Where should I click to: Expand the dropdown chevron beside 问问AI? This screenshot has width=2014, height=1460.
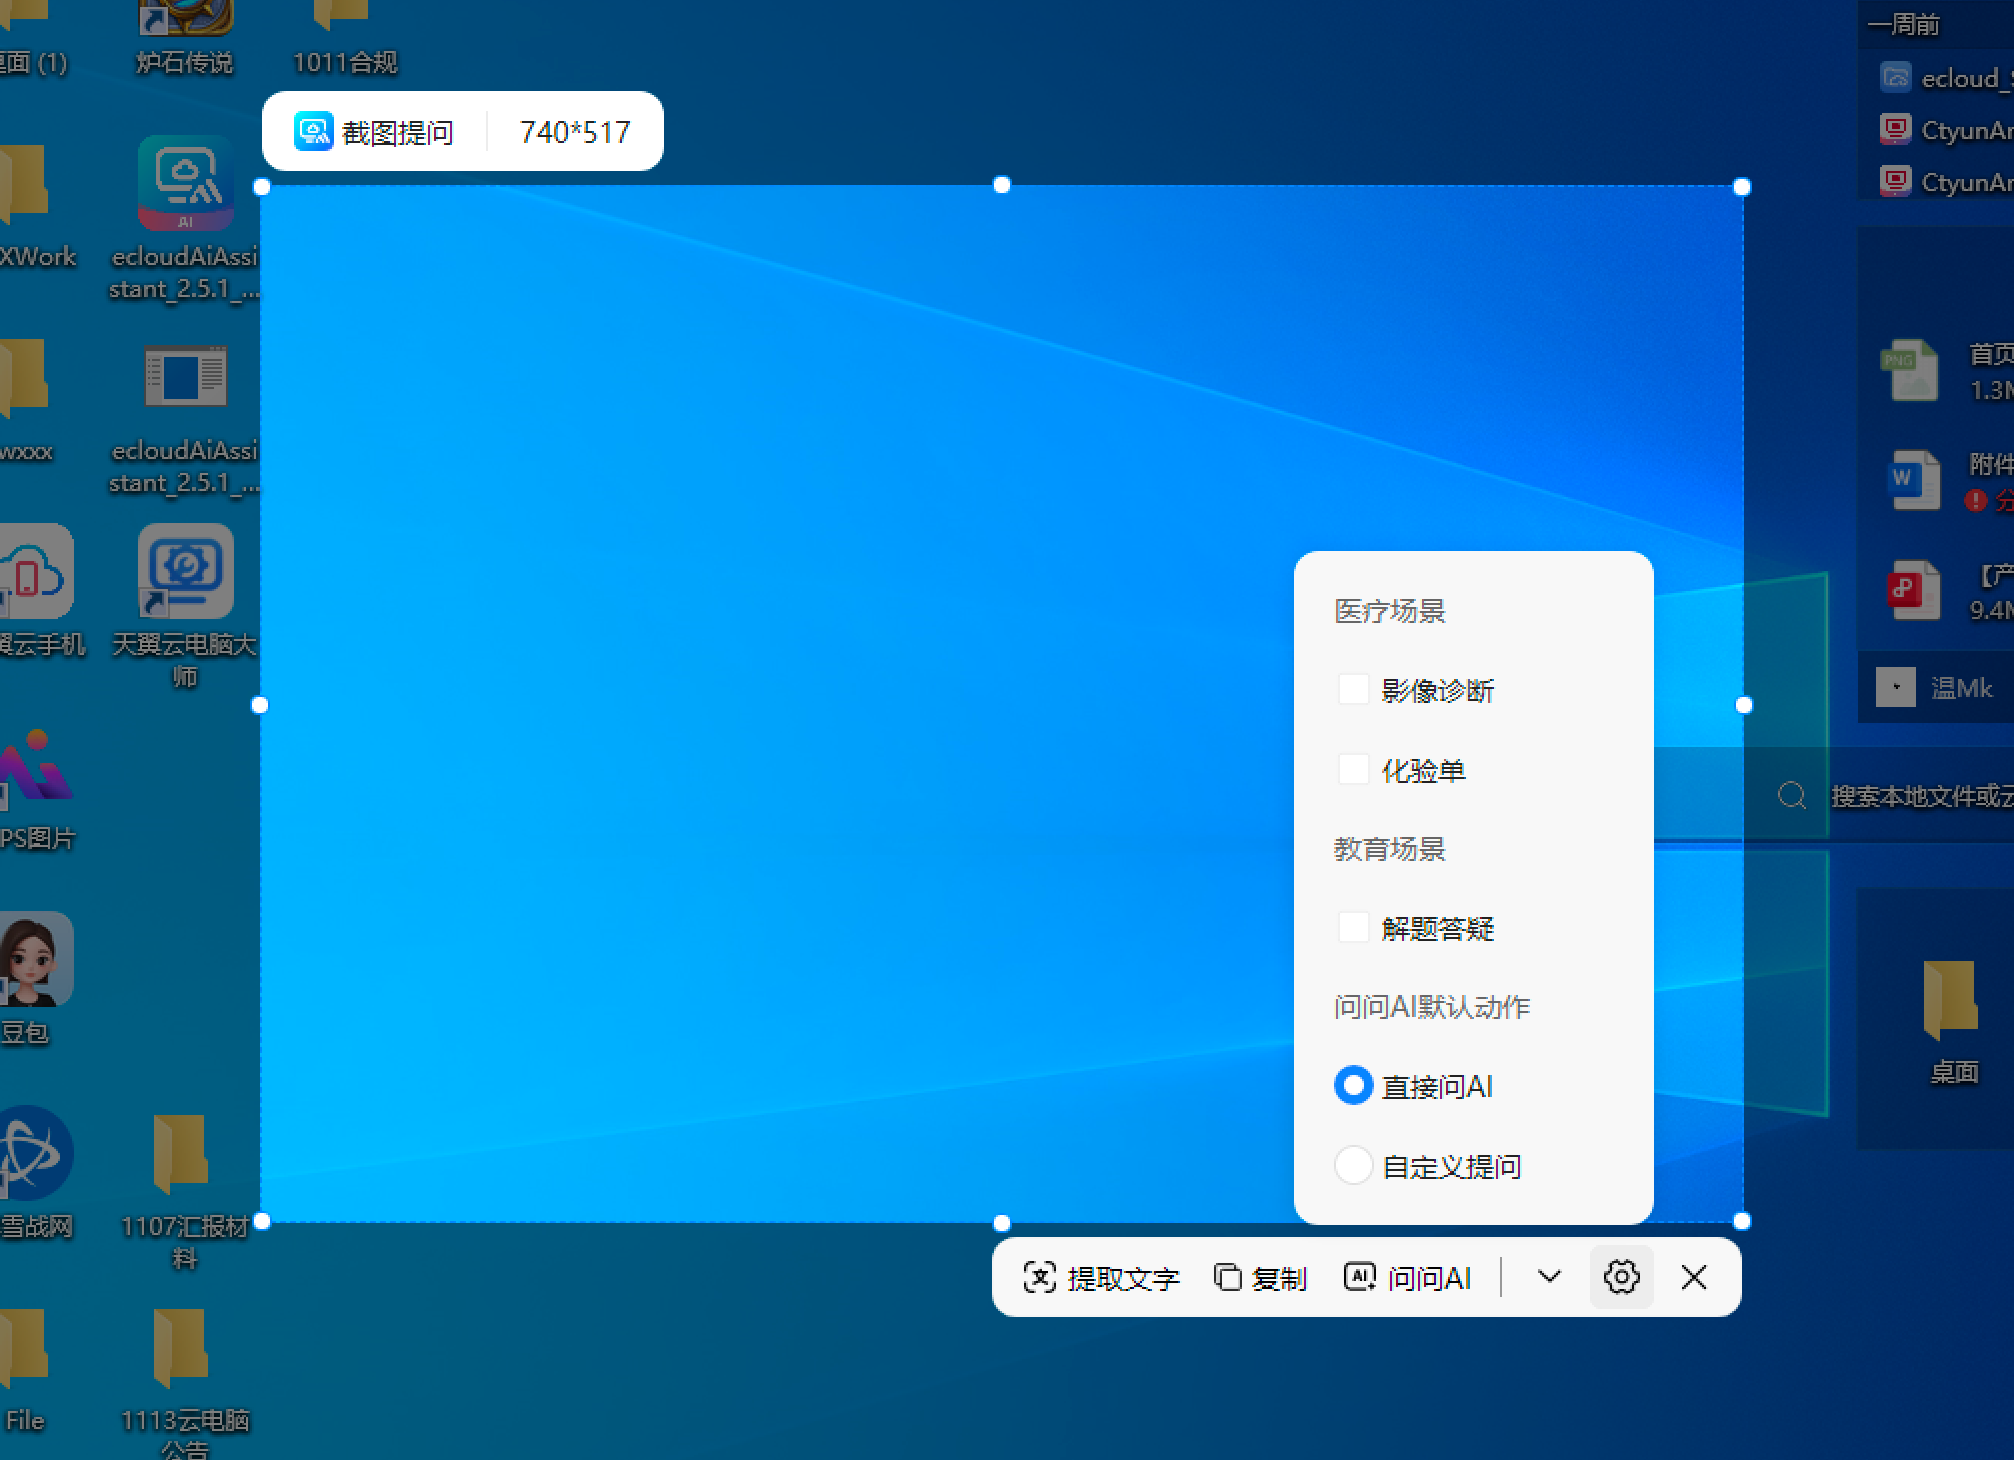pyautogui.click(x=1549, y=1277)
